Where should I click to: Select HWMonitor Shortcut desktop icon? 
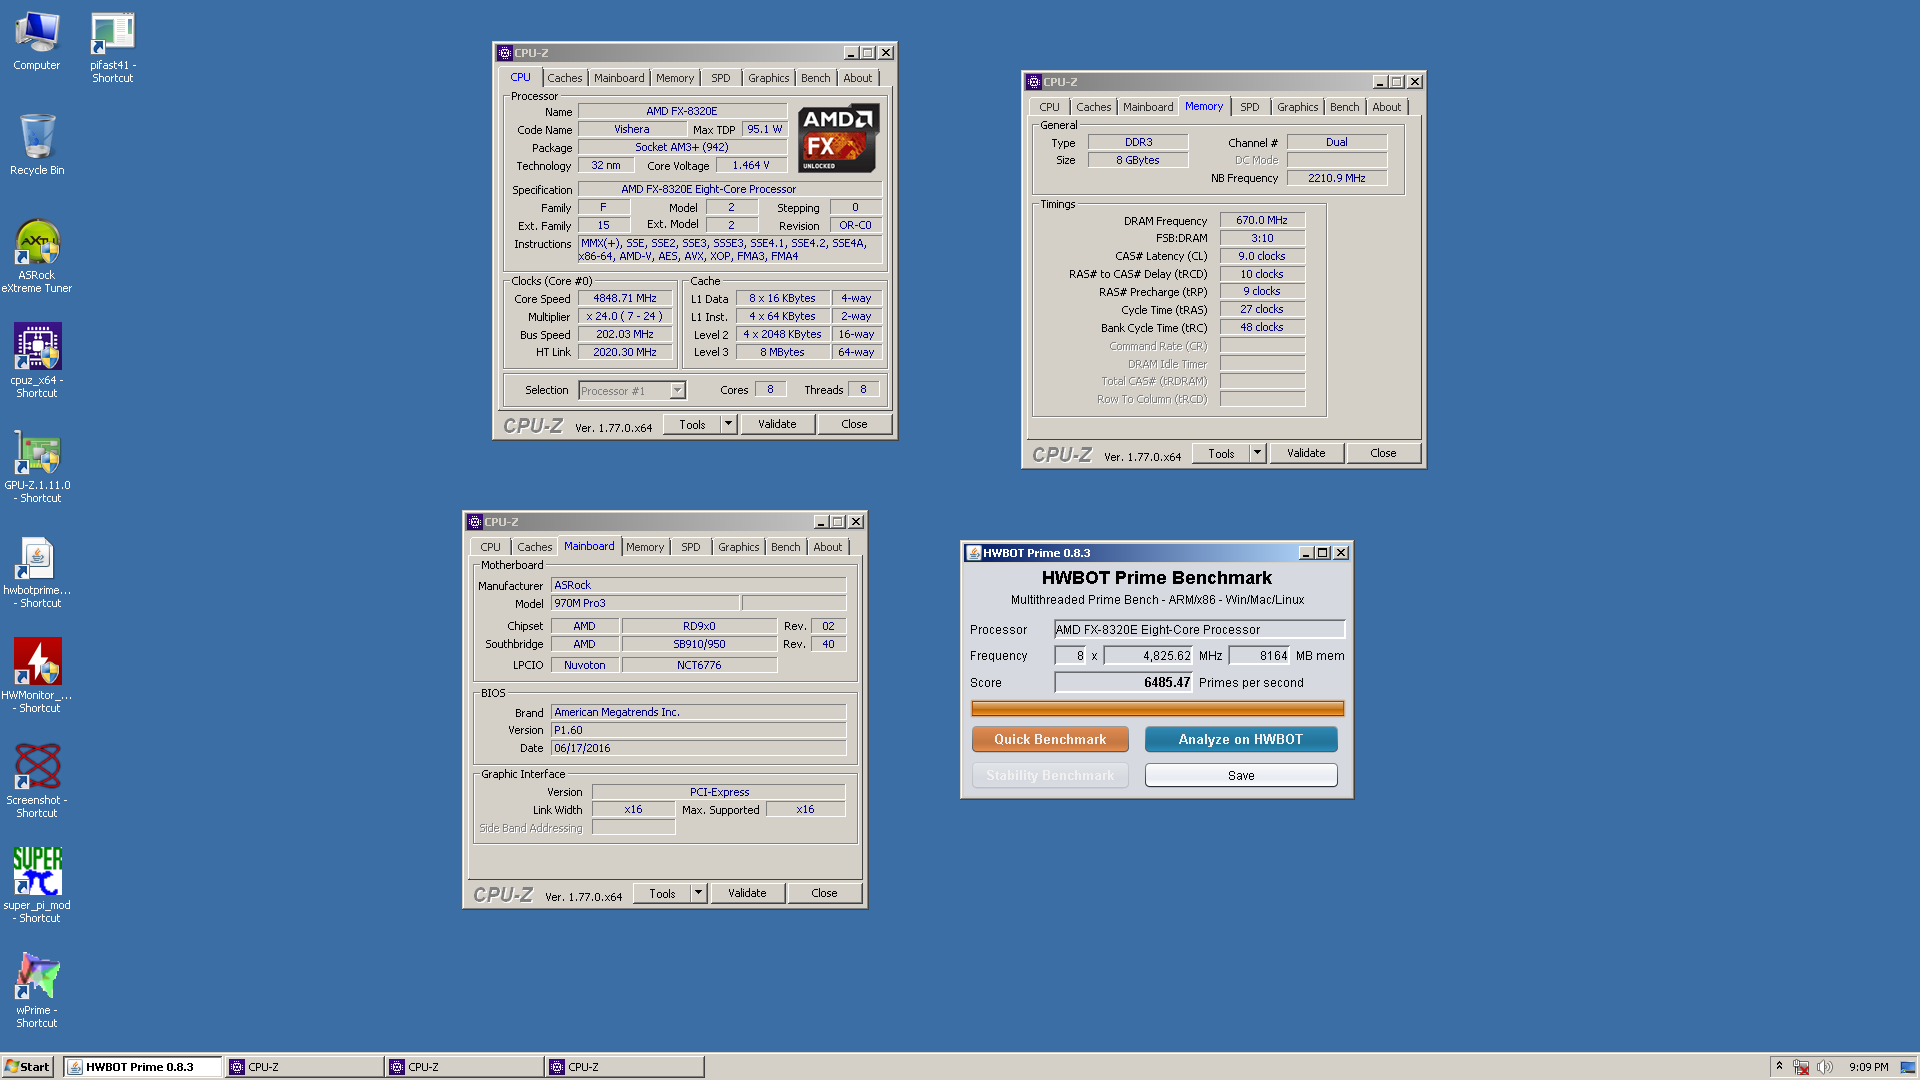click(x=37, y=676)
